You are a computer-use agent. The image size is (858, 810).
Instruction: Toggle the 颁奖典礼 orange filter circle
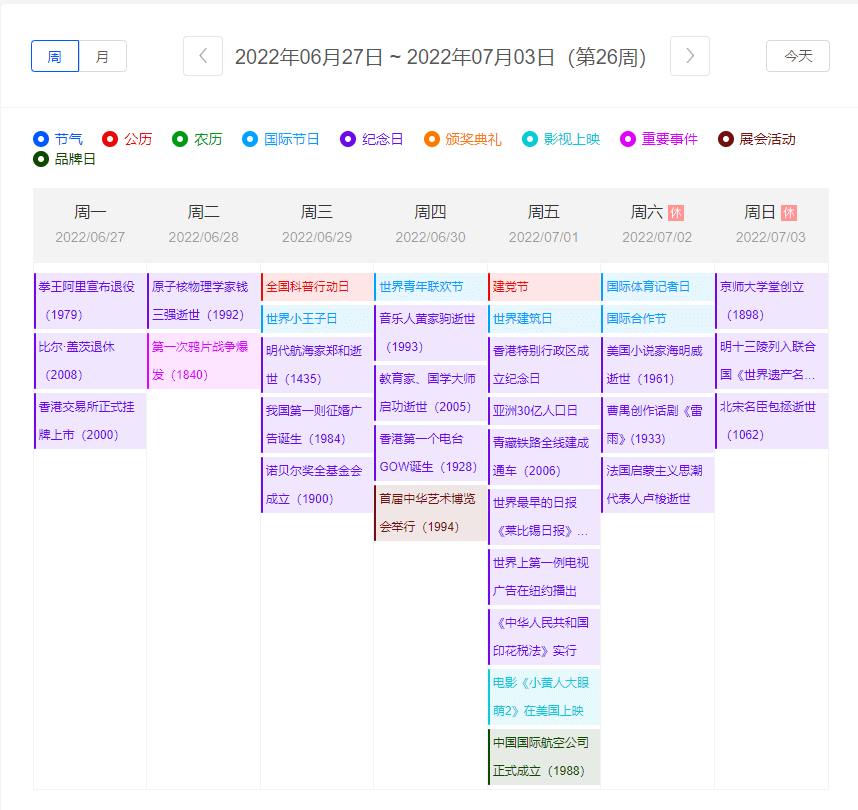pyautogui.click(x=432, y=139)
